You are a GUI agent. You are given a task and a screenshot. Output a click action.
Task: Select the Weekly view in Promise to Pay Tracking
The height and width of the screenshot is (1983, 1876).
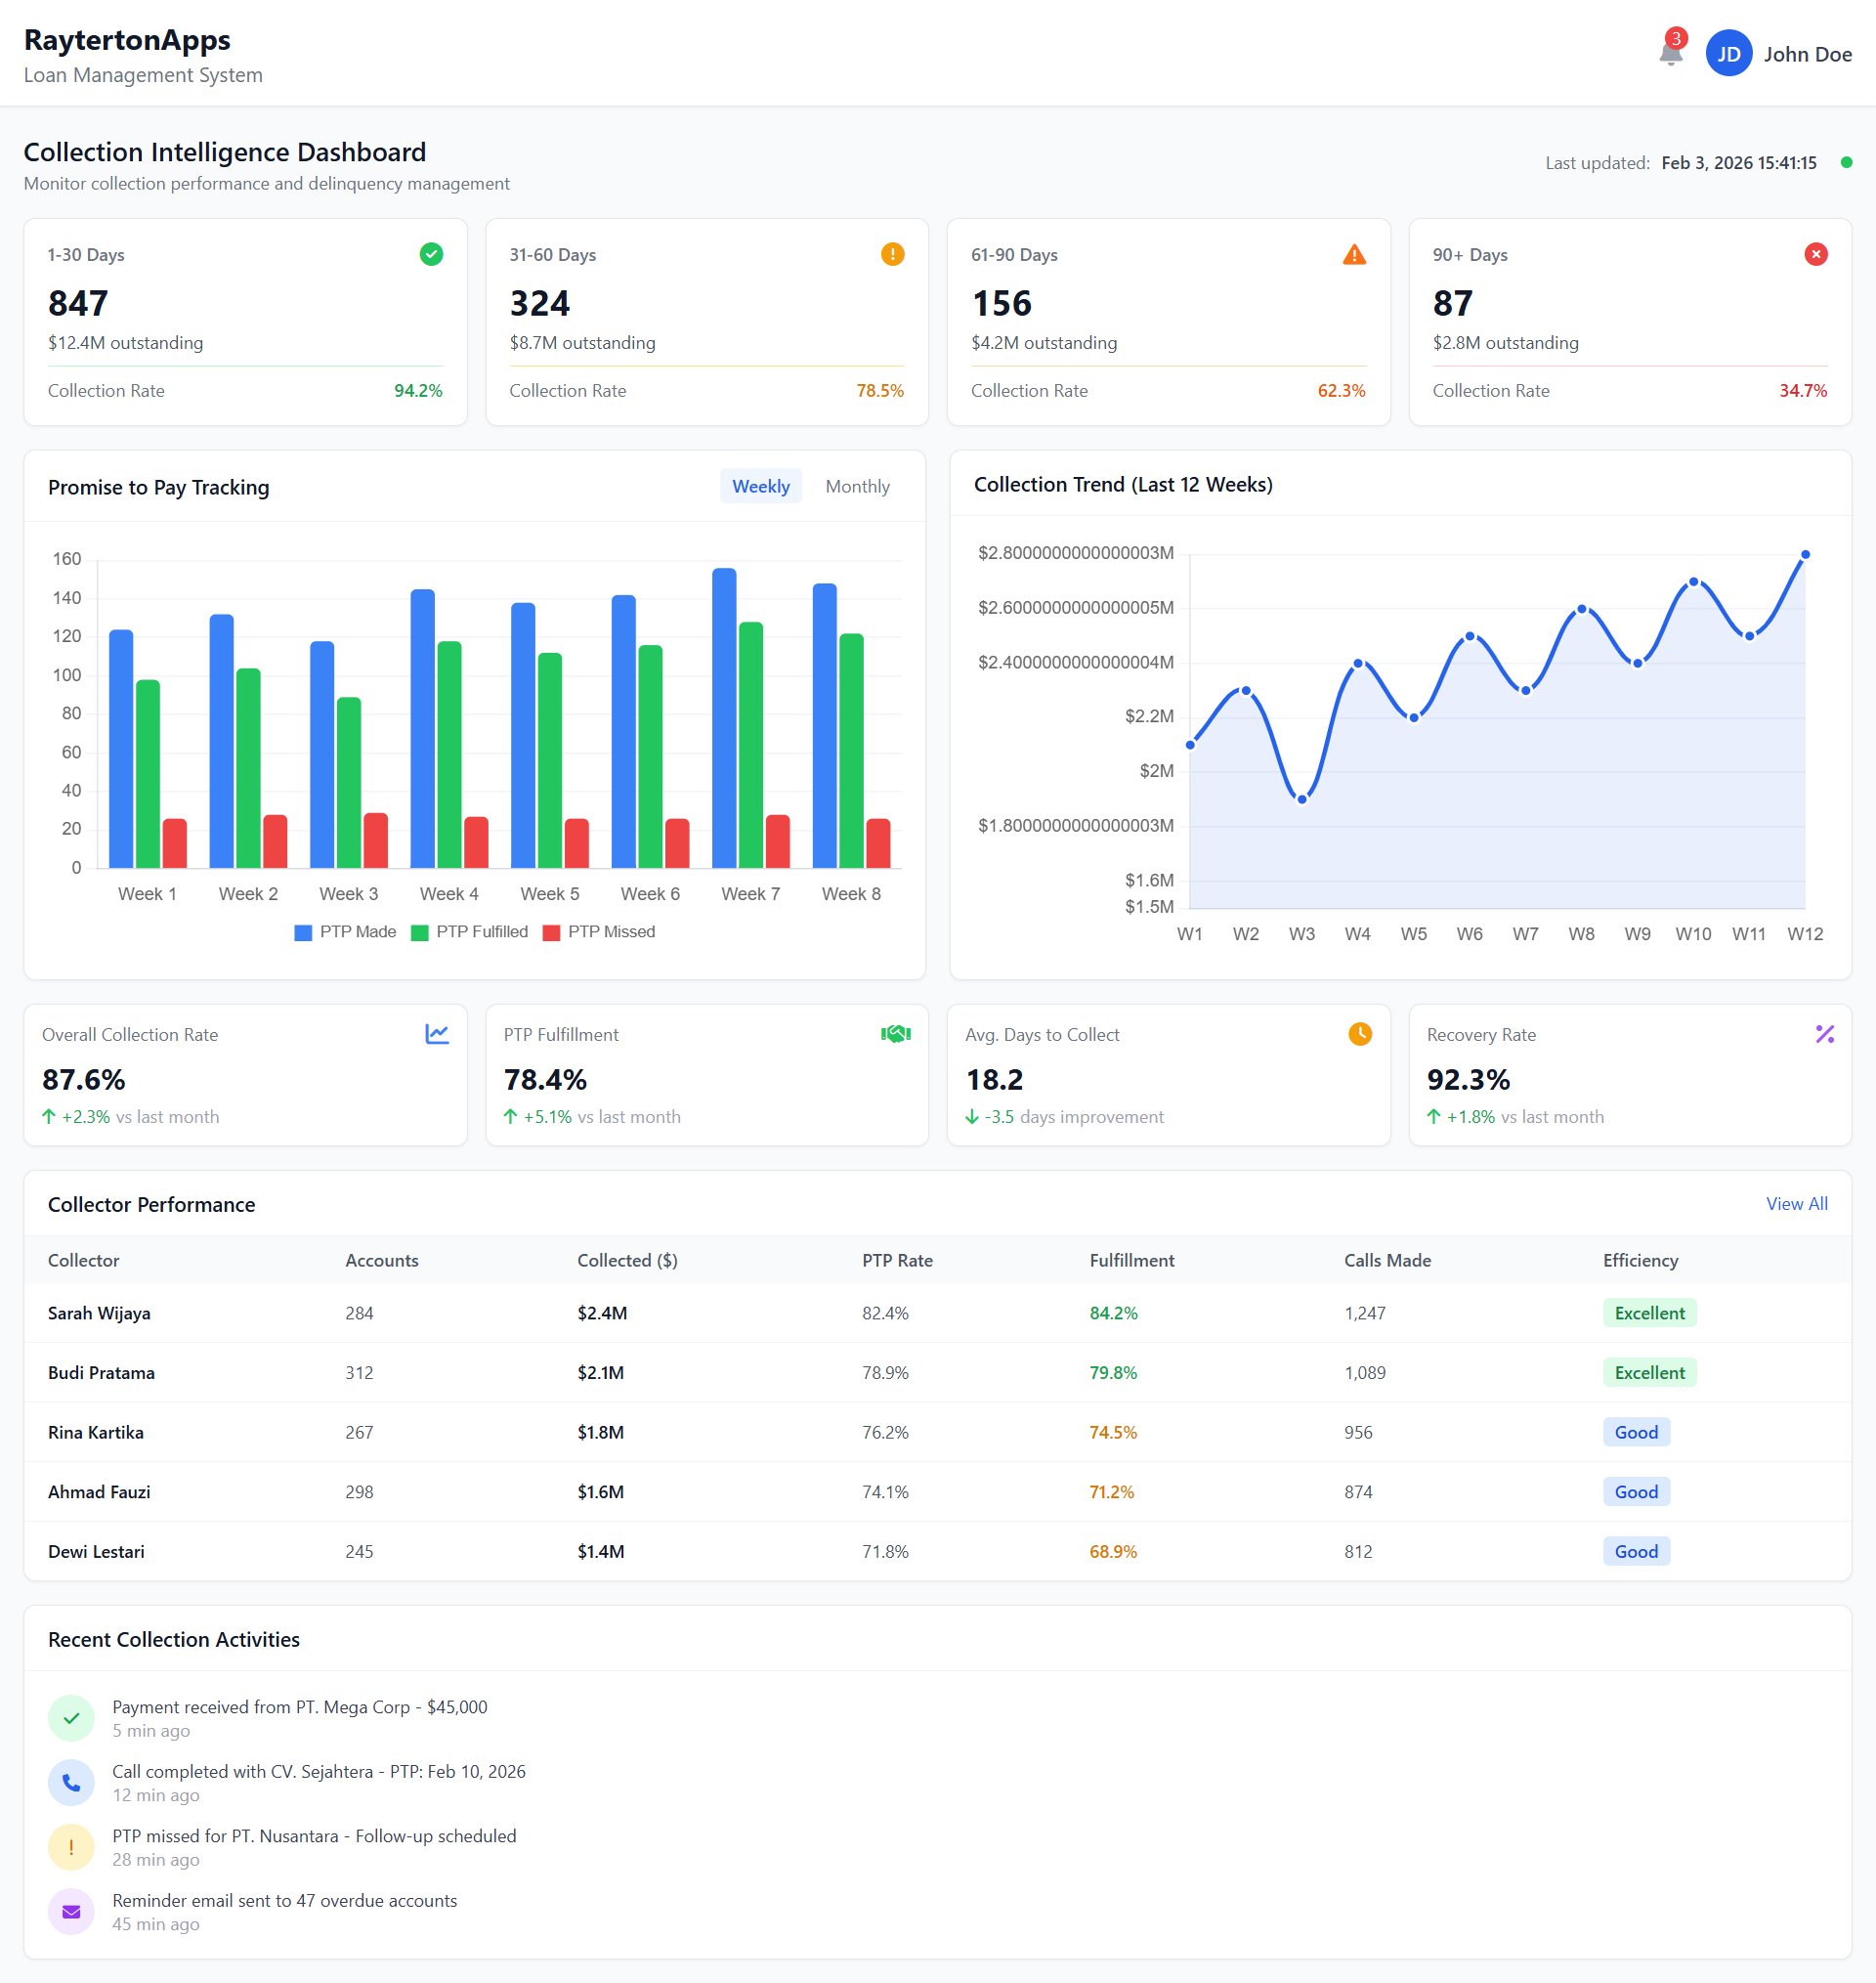tap(760, 487)
